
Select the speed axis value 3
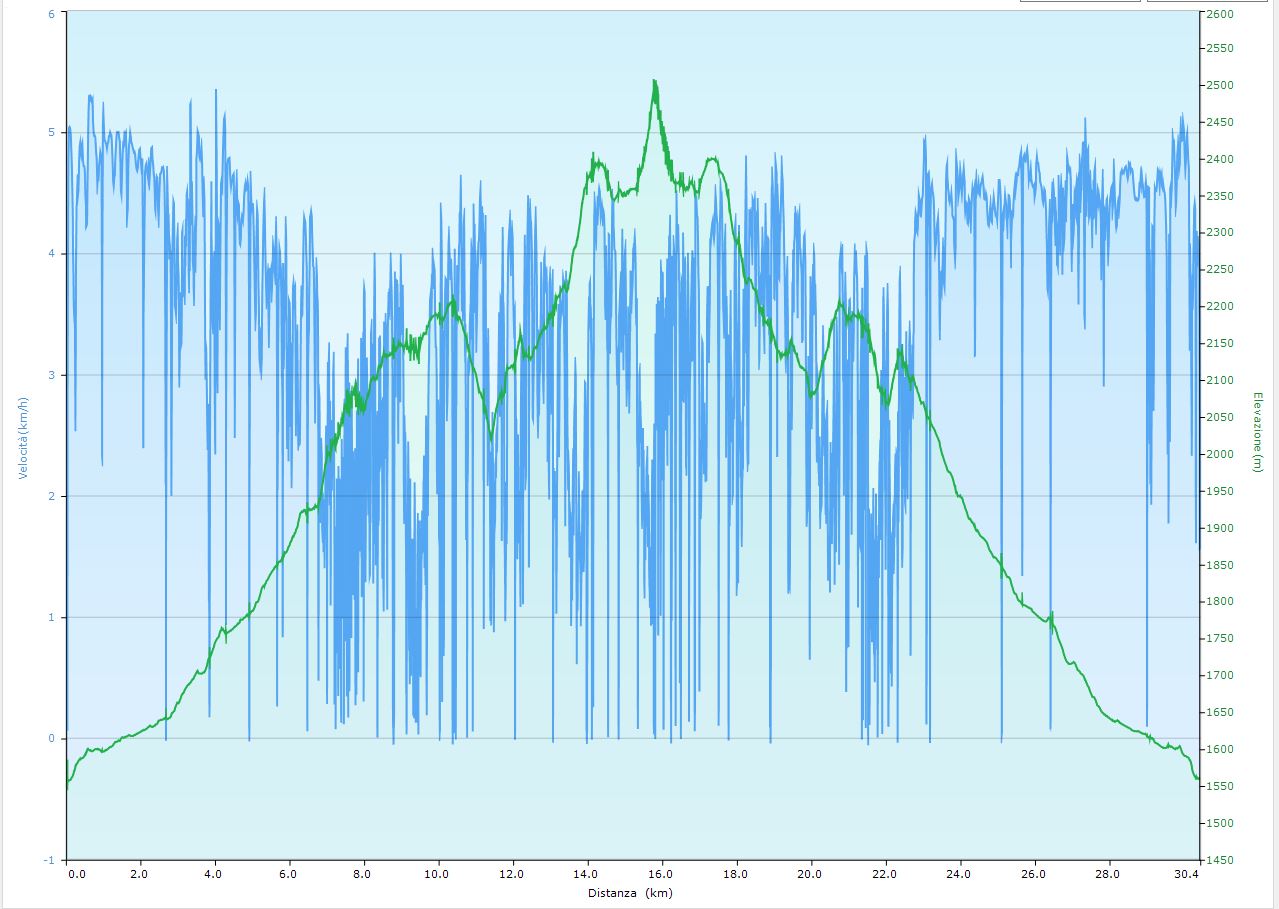52,376
